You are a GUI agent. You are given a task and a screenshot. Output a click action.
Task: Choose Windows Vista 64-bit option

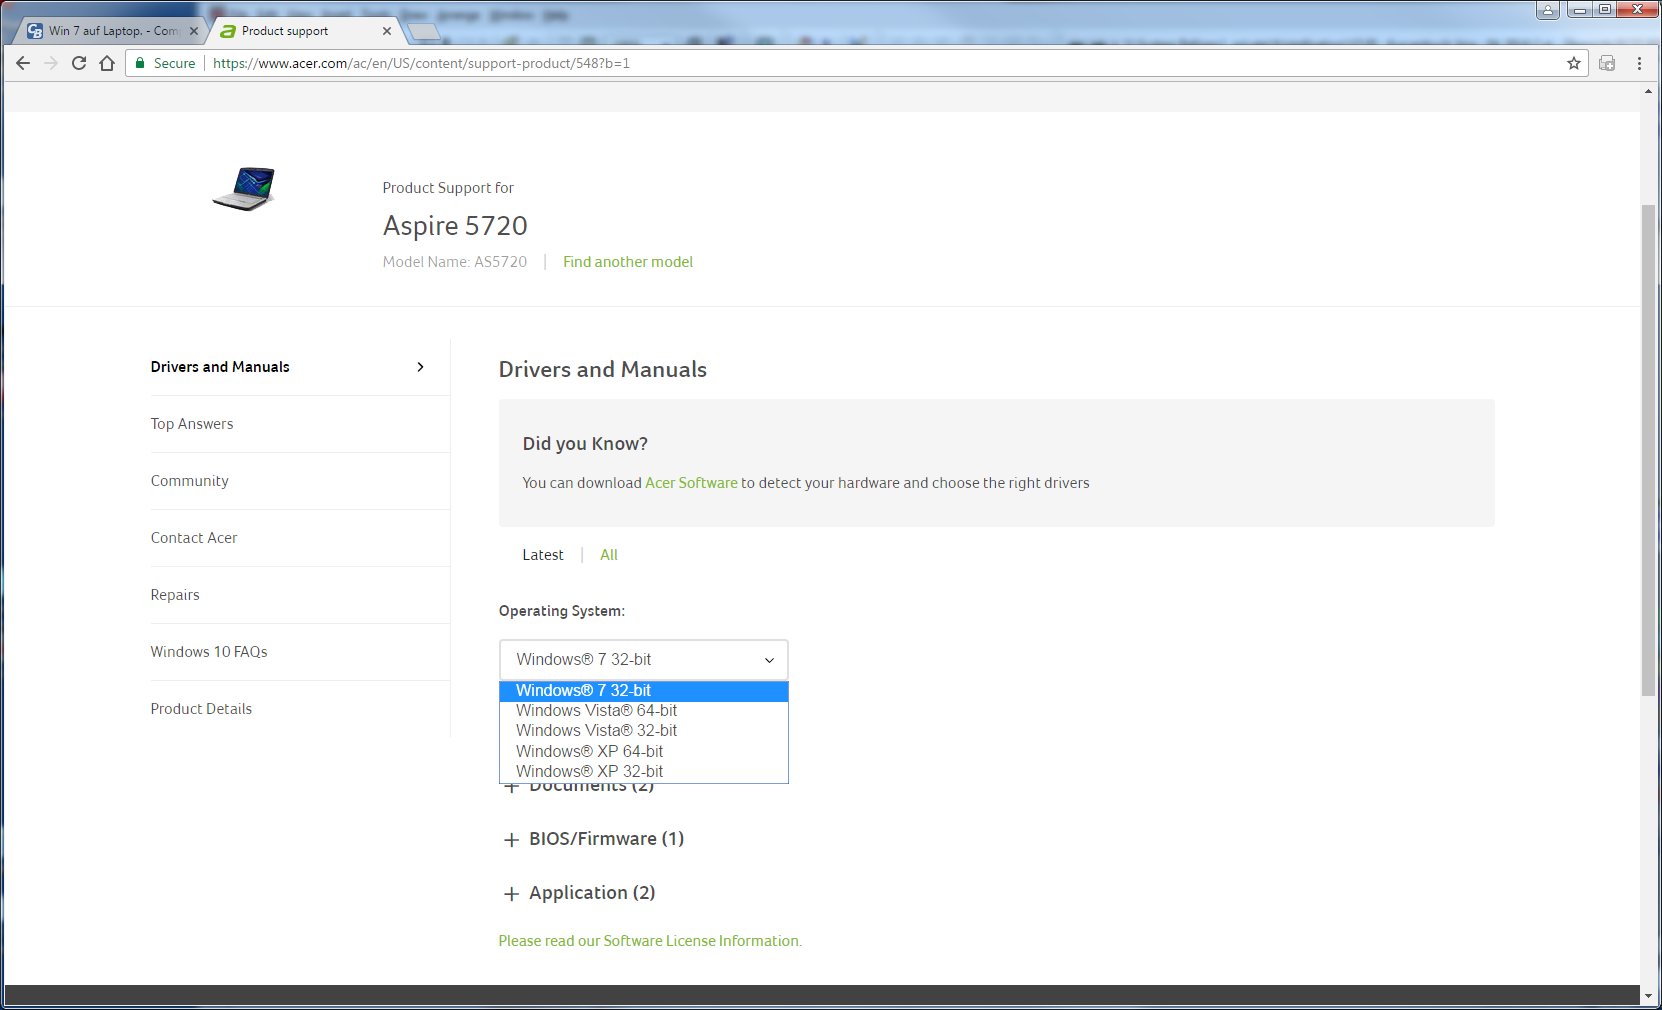(x=644, y=711)
